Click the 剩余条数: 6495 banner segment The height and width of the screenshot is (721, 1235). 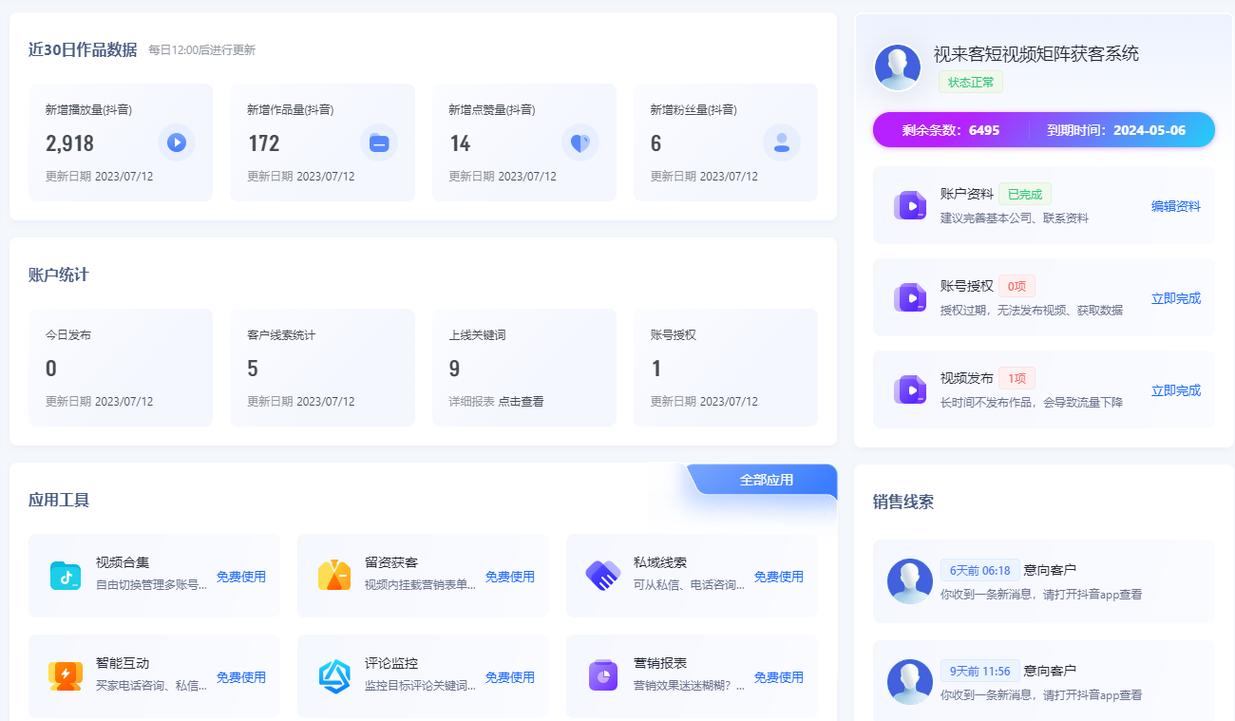[951, 130]
